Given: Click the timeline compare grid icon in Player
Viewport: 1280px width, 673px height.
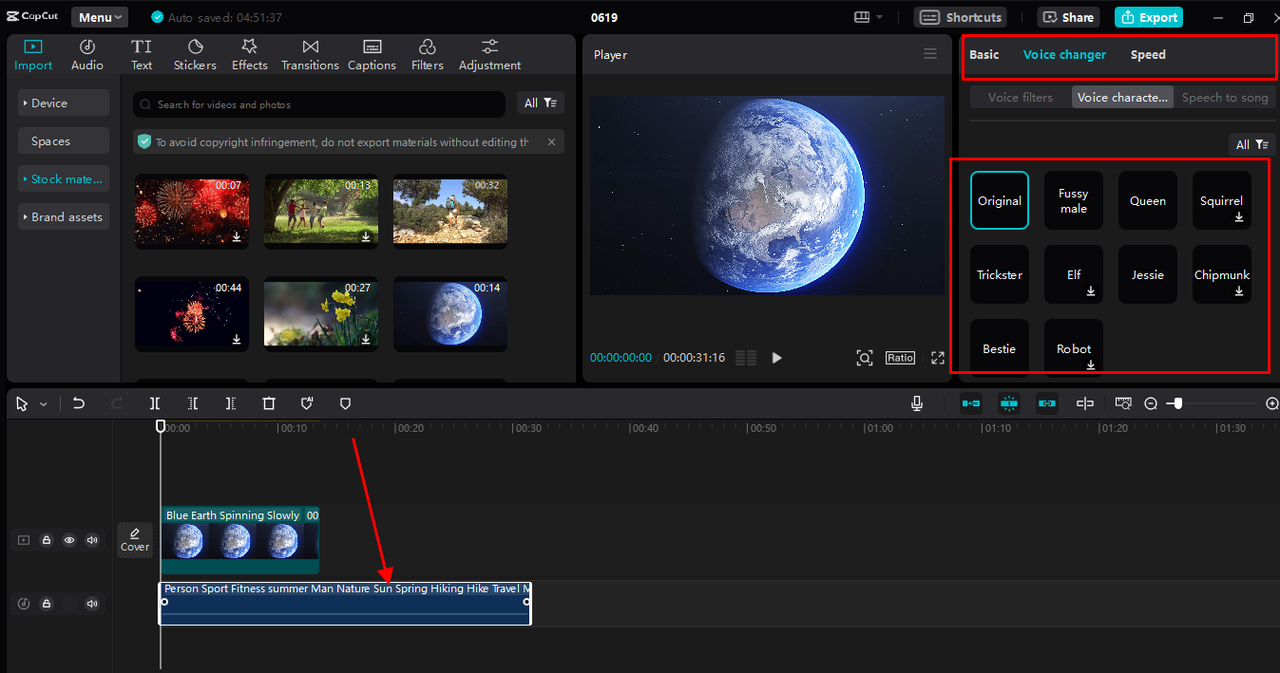Looking at the screenshot, I should 745,357.
